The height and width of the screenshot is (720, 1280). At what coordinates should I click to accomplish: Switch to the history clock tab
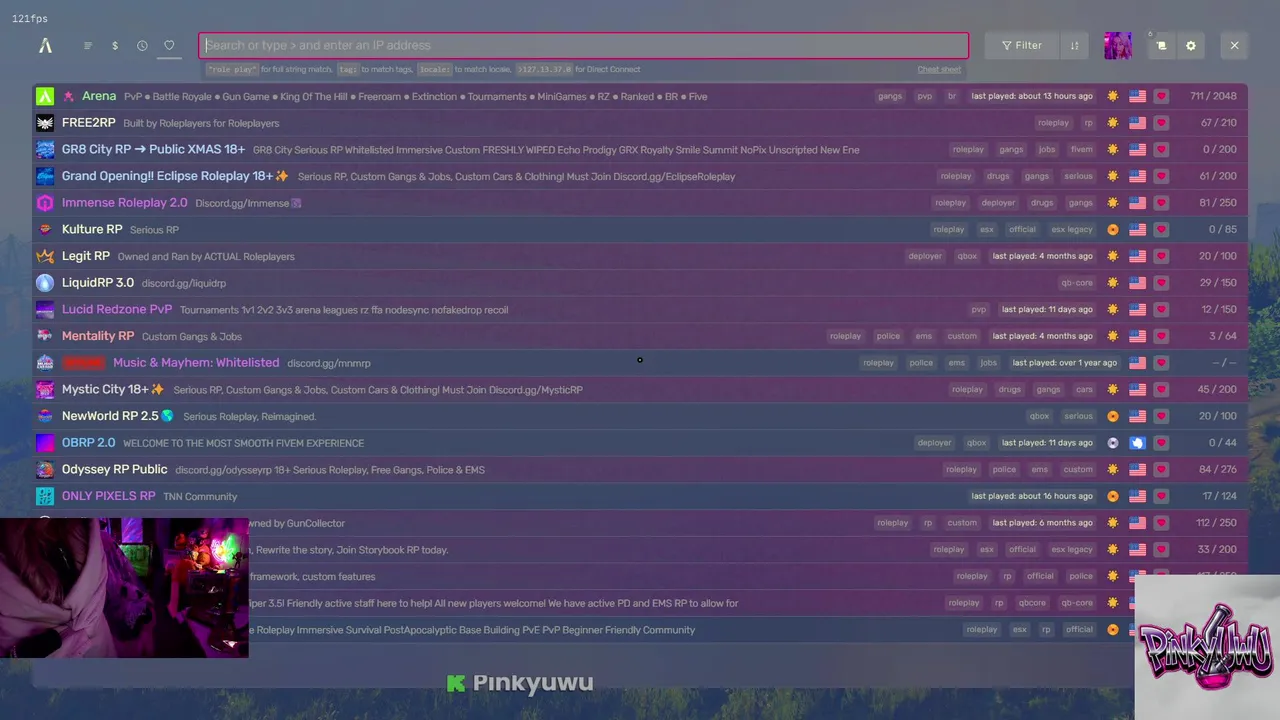pos(142,46)
